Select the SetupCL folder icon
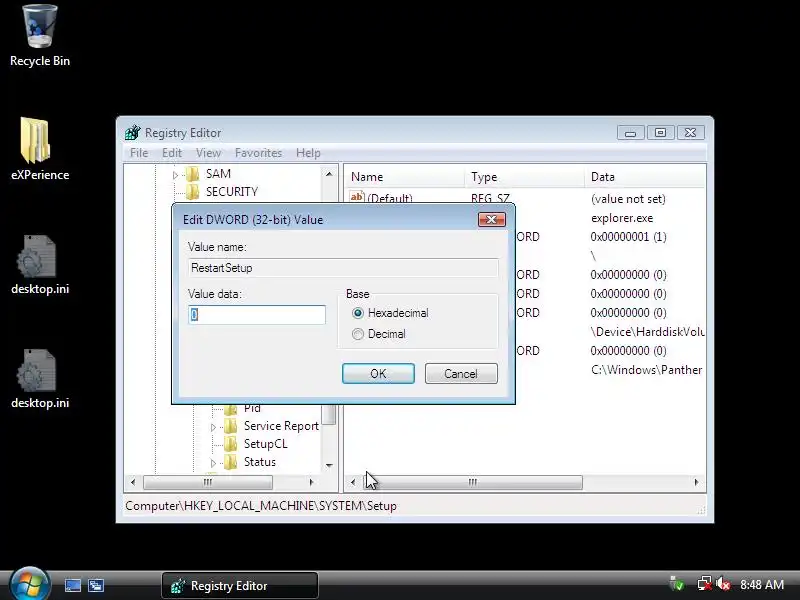 point(231,444)
